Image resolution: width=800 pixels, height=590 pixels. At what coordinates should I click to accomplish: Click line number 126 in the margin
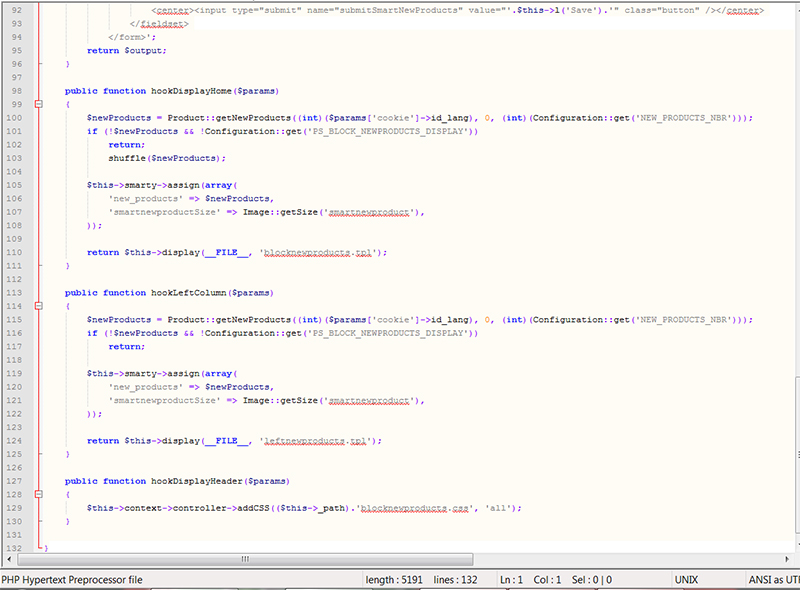tap(14, 468)
